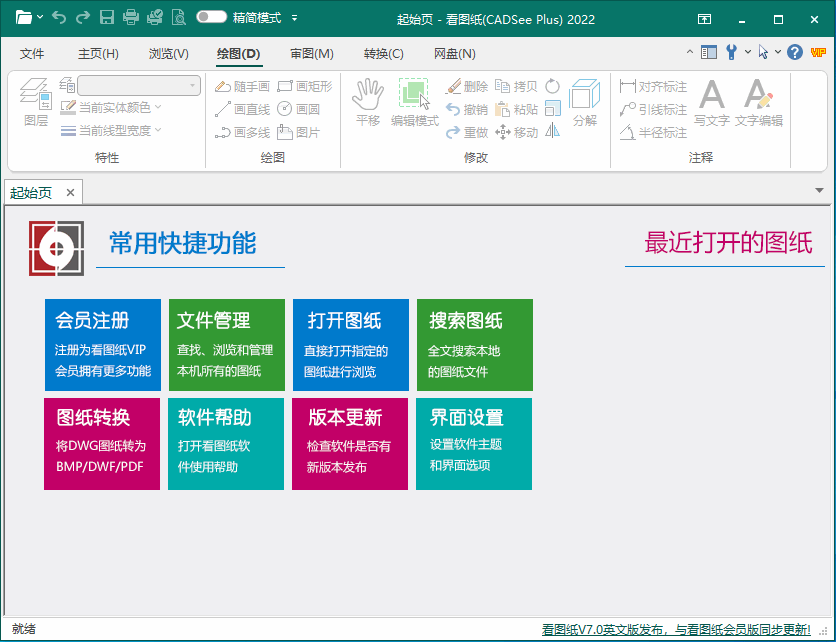Viewport: 836px width, 642px height.
Task: Switch to the 审图(M) tab
Action: pyautogui.click(x=312, y=54)
